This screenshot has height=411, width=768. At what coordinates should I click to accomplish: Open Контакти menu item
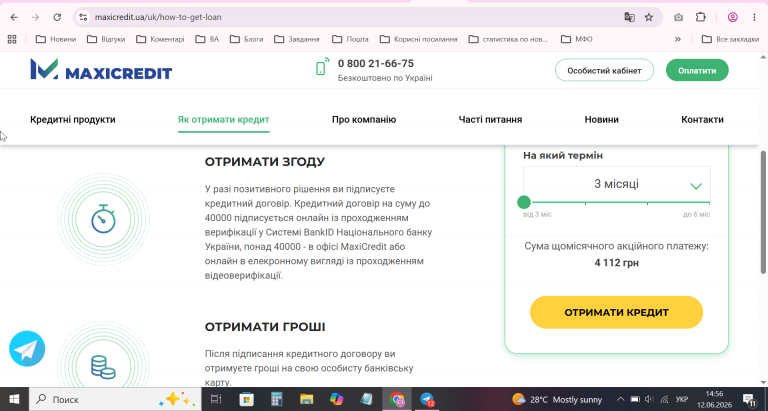(x=702, y=120)
